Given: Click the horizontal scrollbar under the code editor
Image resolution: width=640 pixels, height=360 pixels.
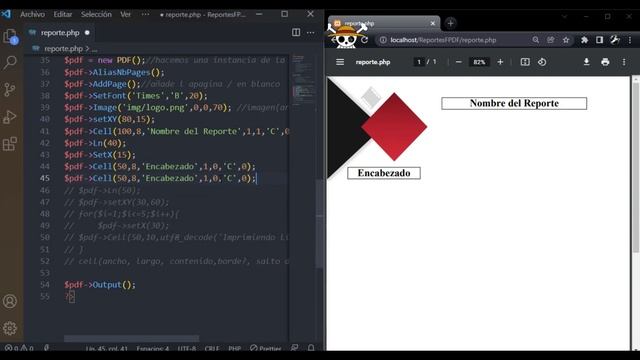Looking at the screenshot, I should point(131,338).
